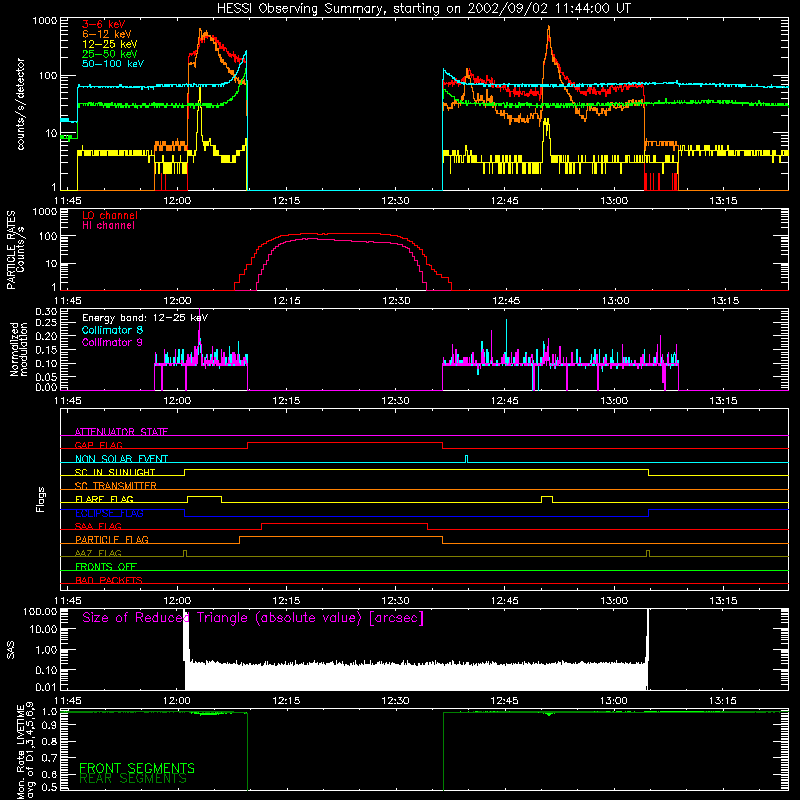Click the Mon. Rate LIVETIME axis label
The image size is (800, 800).
[x=25, y=751]
